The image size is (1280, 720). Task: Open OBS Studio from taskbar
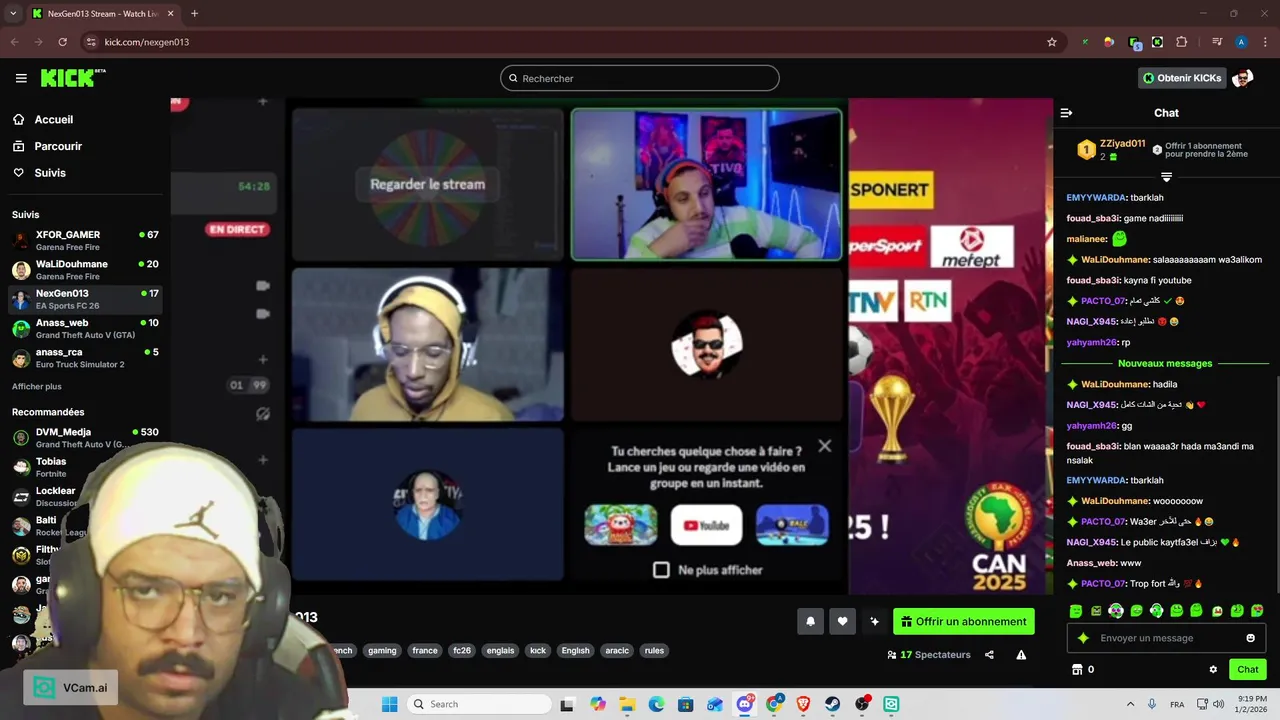pos(862,704)
